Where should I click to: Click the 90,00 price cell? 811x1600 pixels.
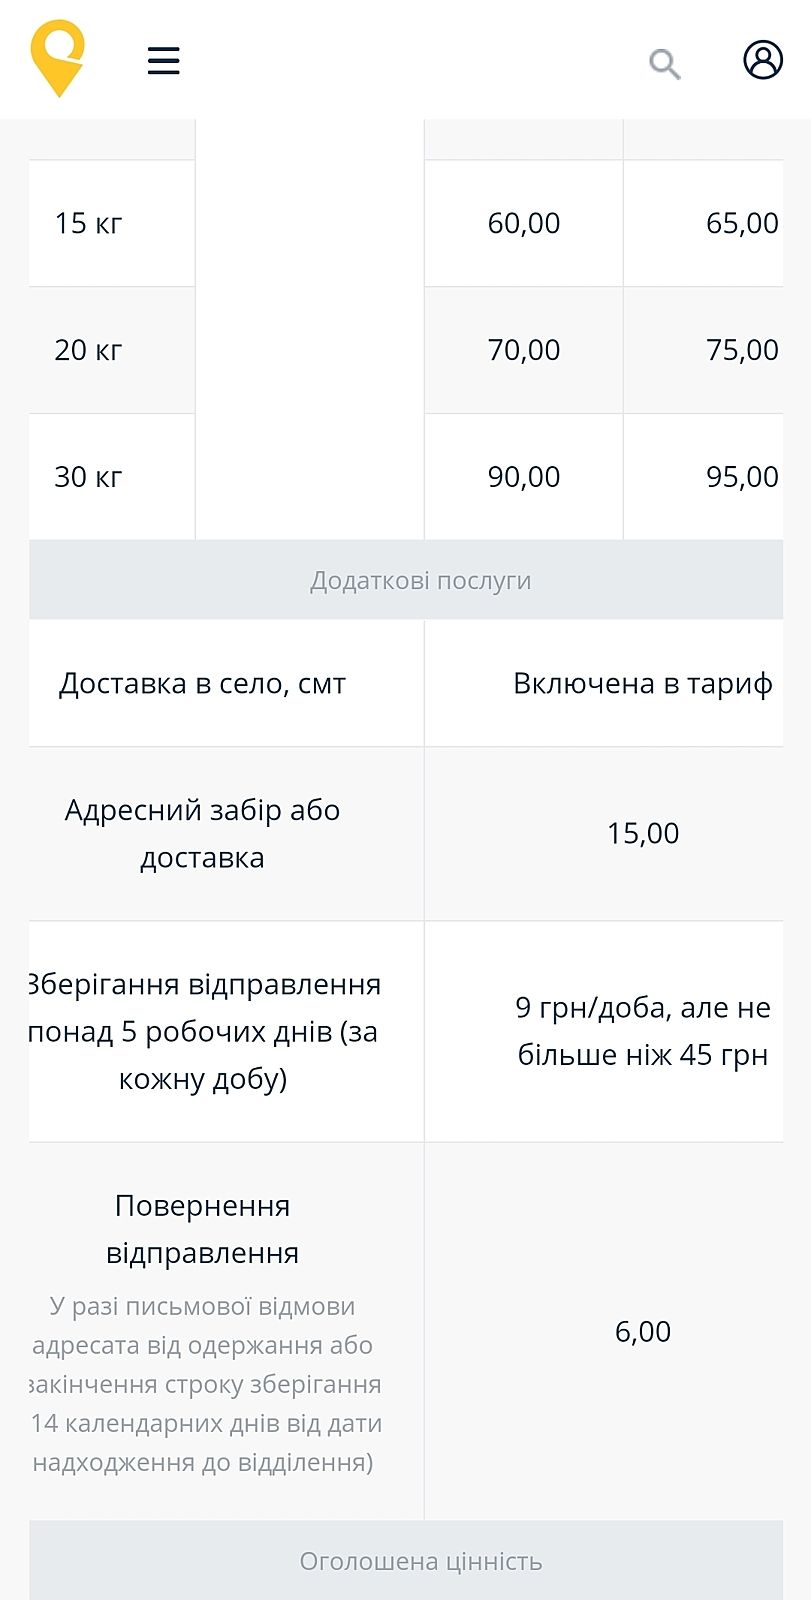click(x=523, y=477)
